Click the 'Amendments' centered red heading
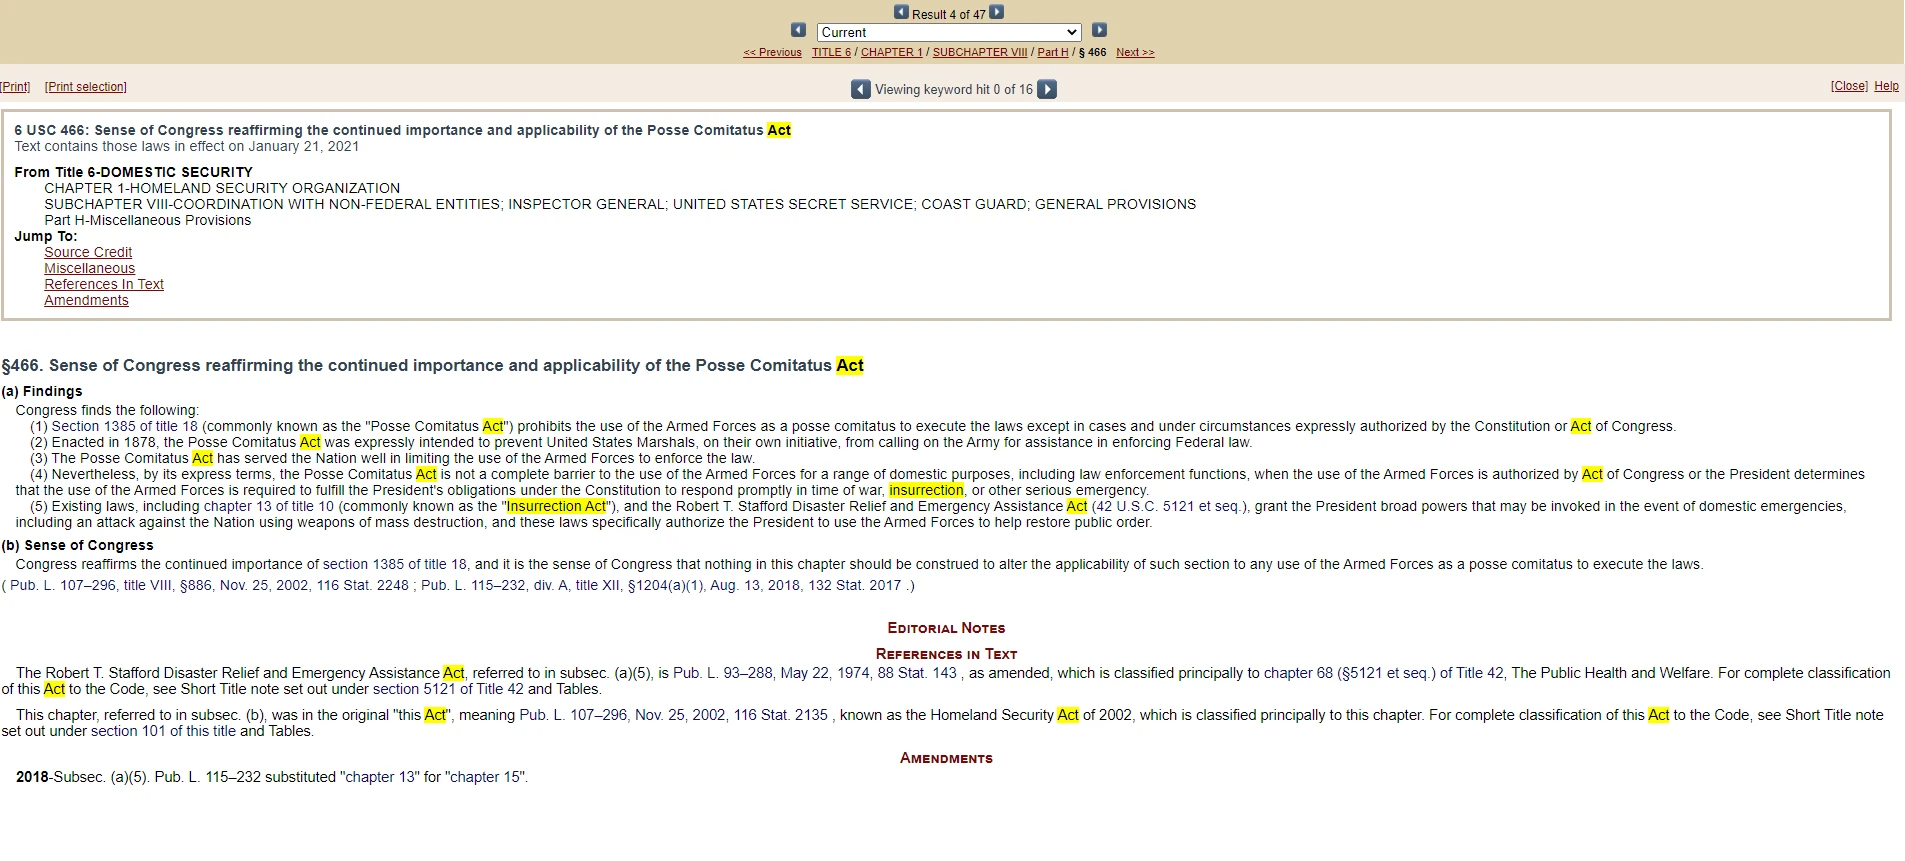 tap(946, 758)
